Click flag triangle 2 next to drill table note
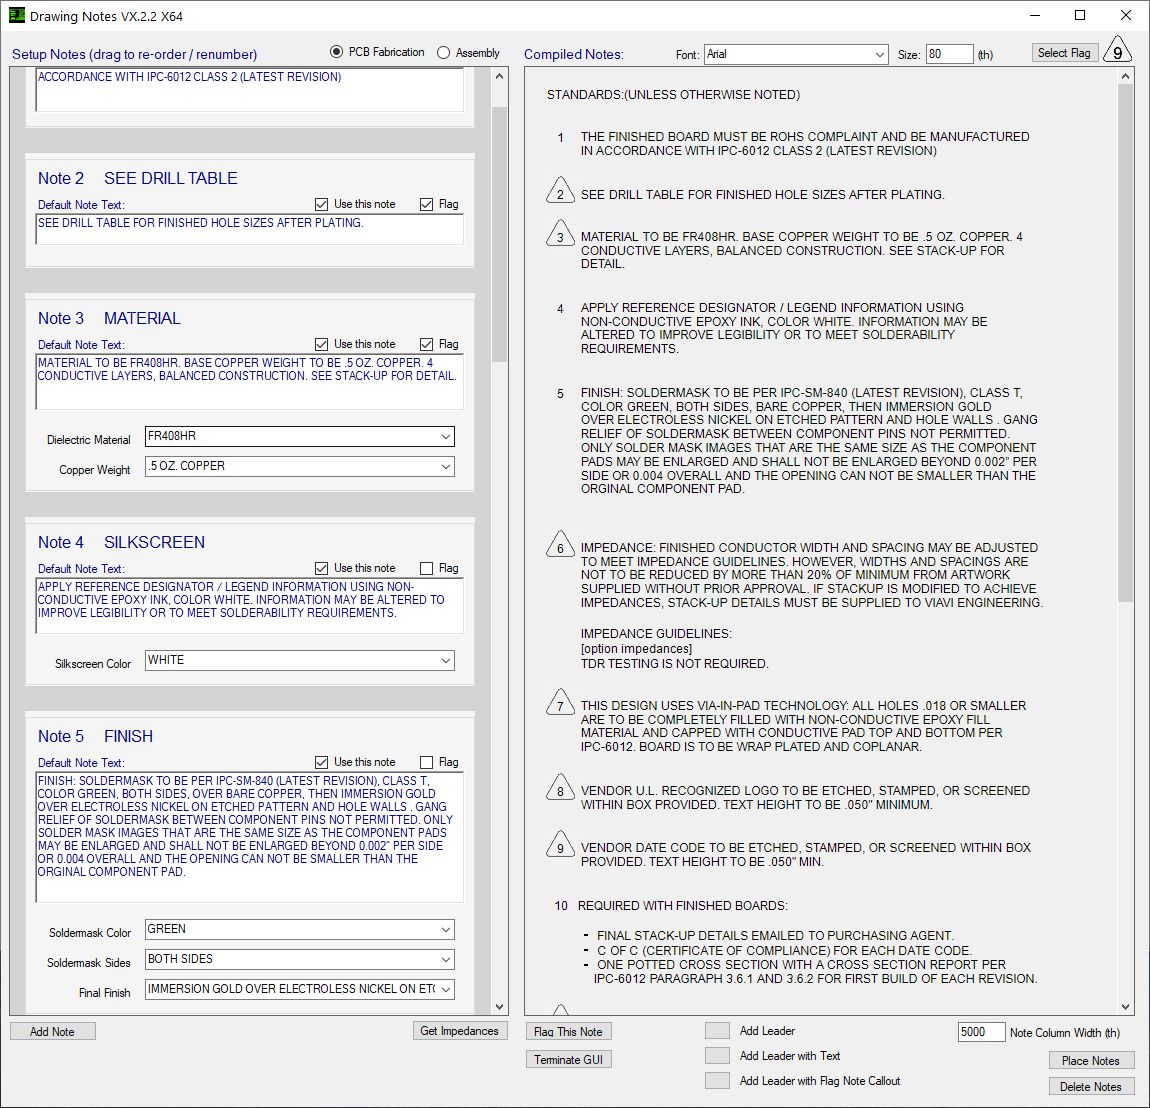This screenshot has height=1108, width=1150. point(558,195)
